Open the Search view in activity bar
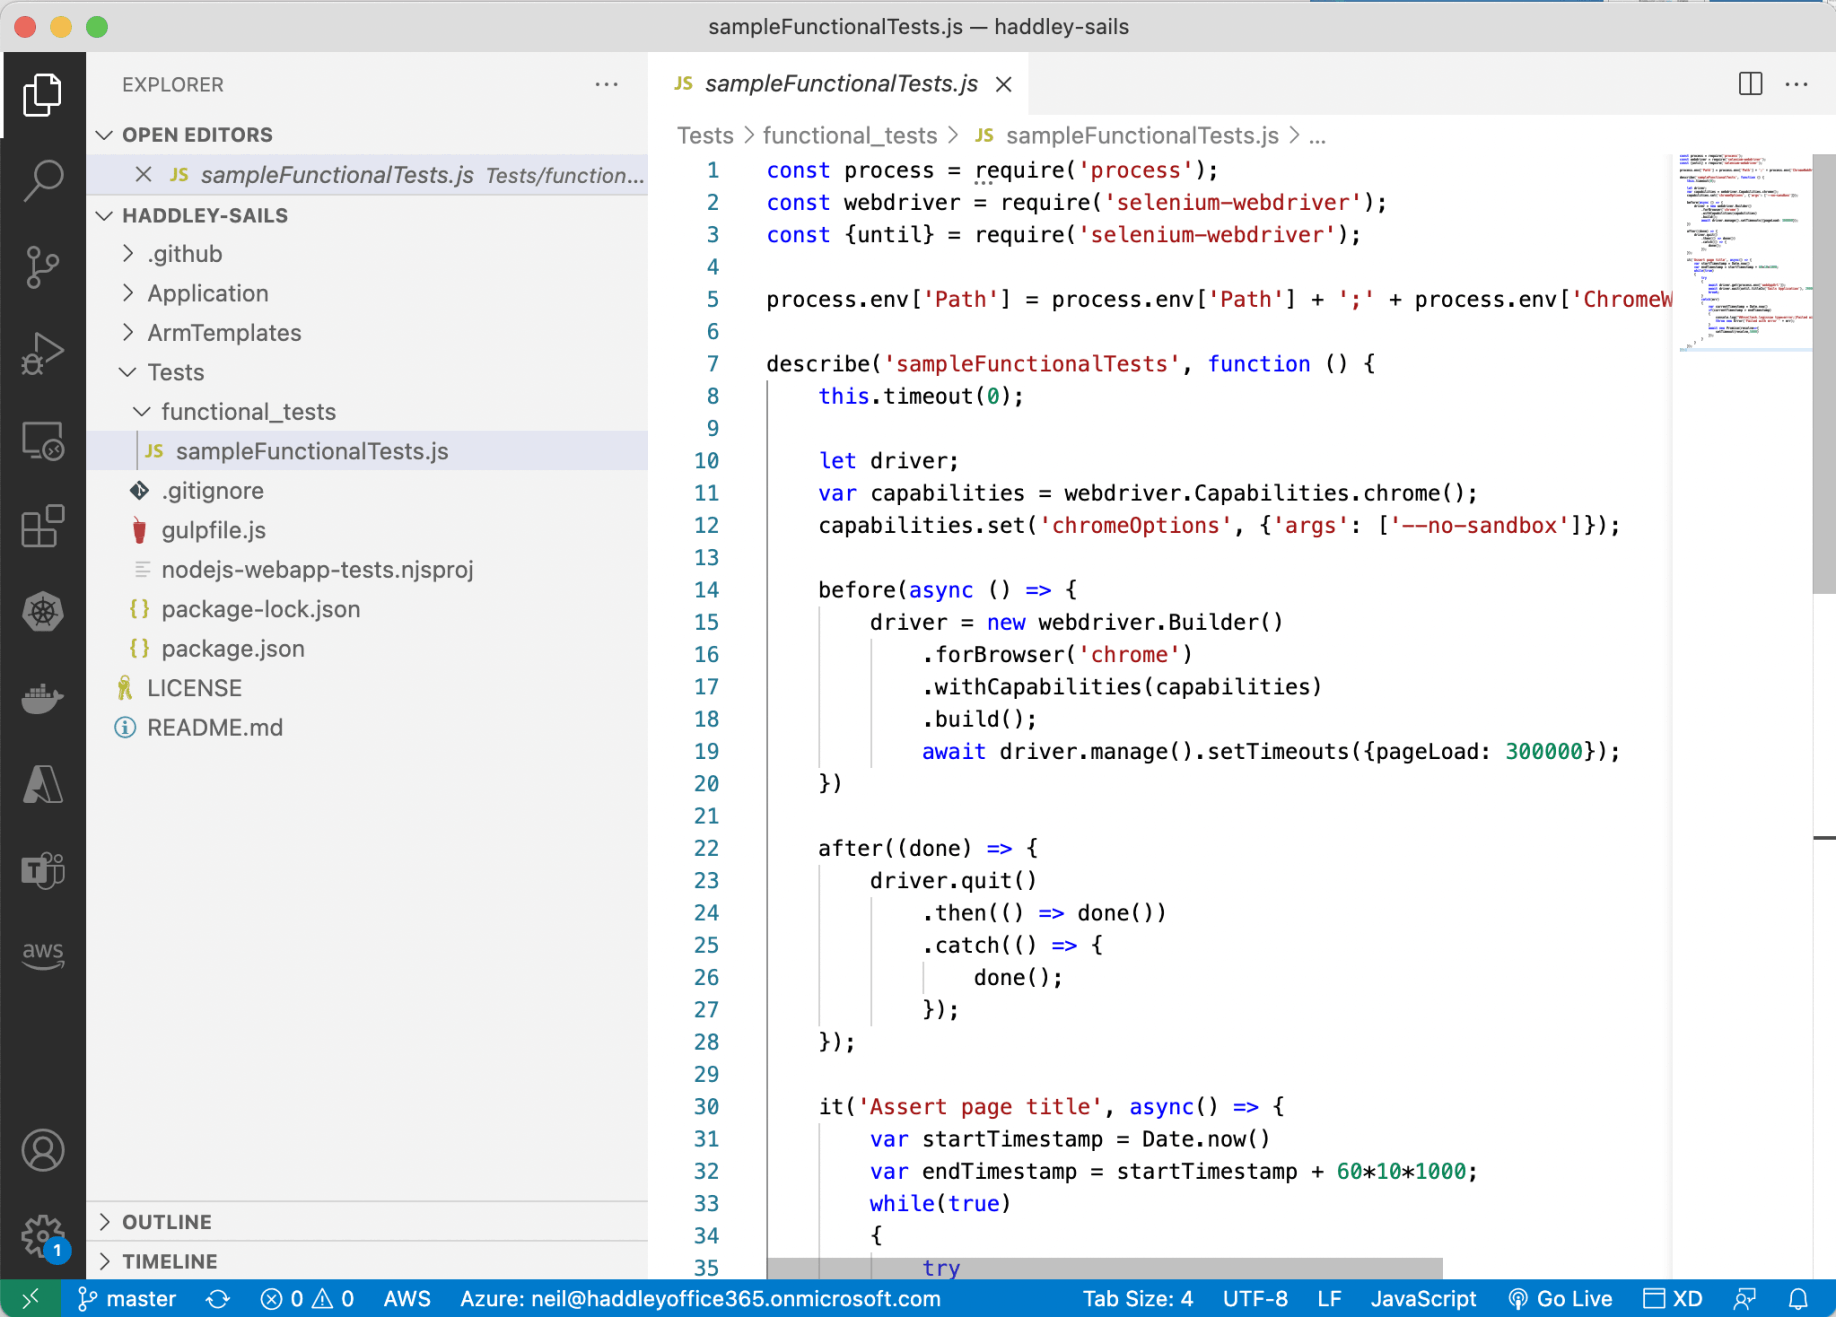 pos(43,180)
